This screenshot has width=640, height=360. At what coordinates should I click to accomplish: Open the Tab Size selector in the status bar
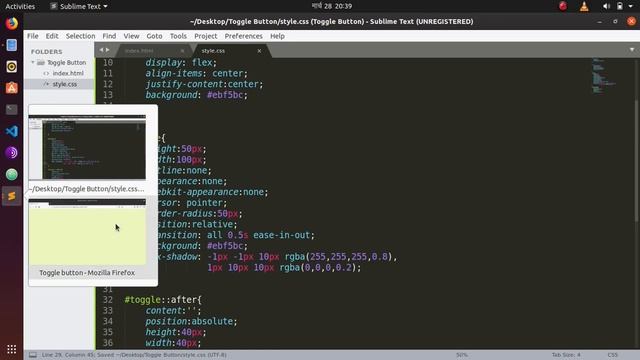(566, 355)
